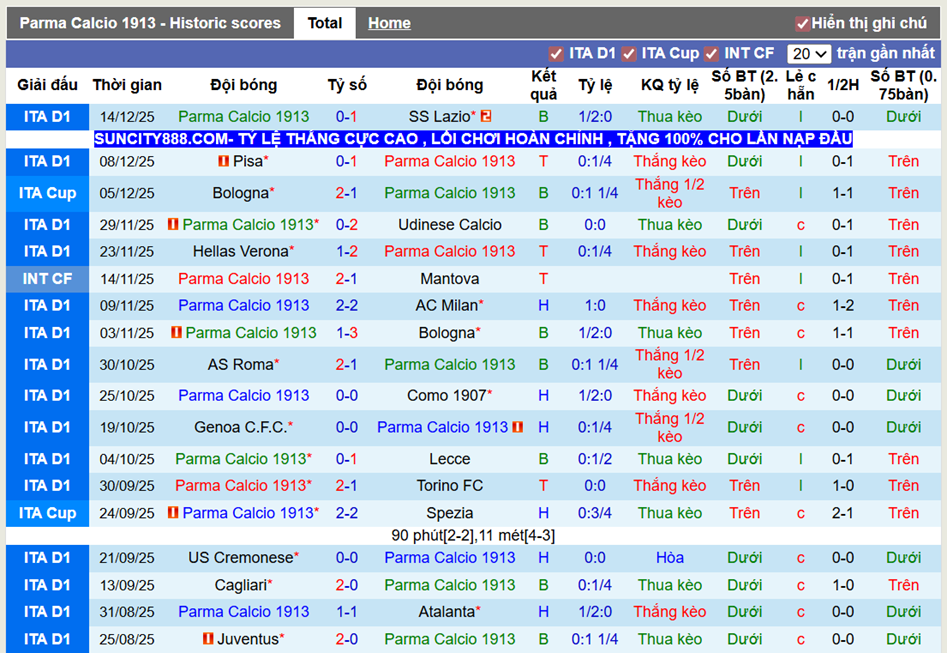Click the 0:1/2 odds in the Lecce row

[595, 459]
